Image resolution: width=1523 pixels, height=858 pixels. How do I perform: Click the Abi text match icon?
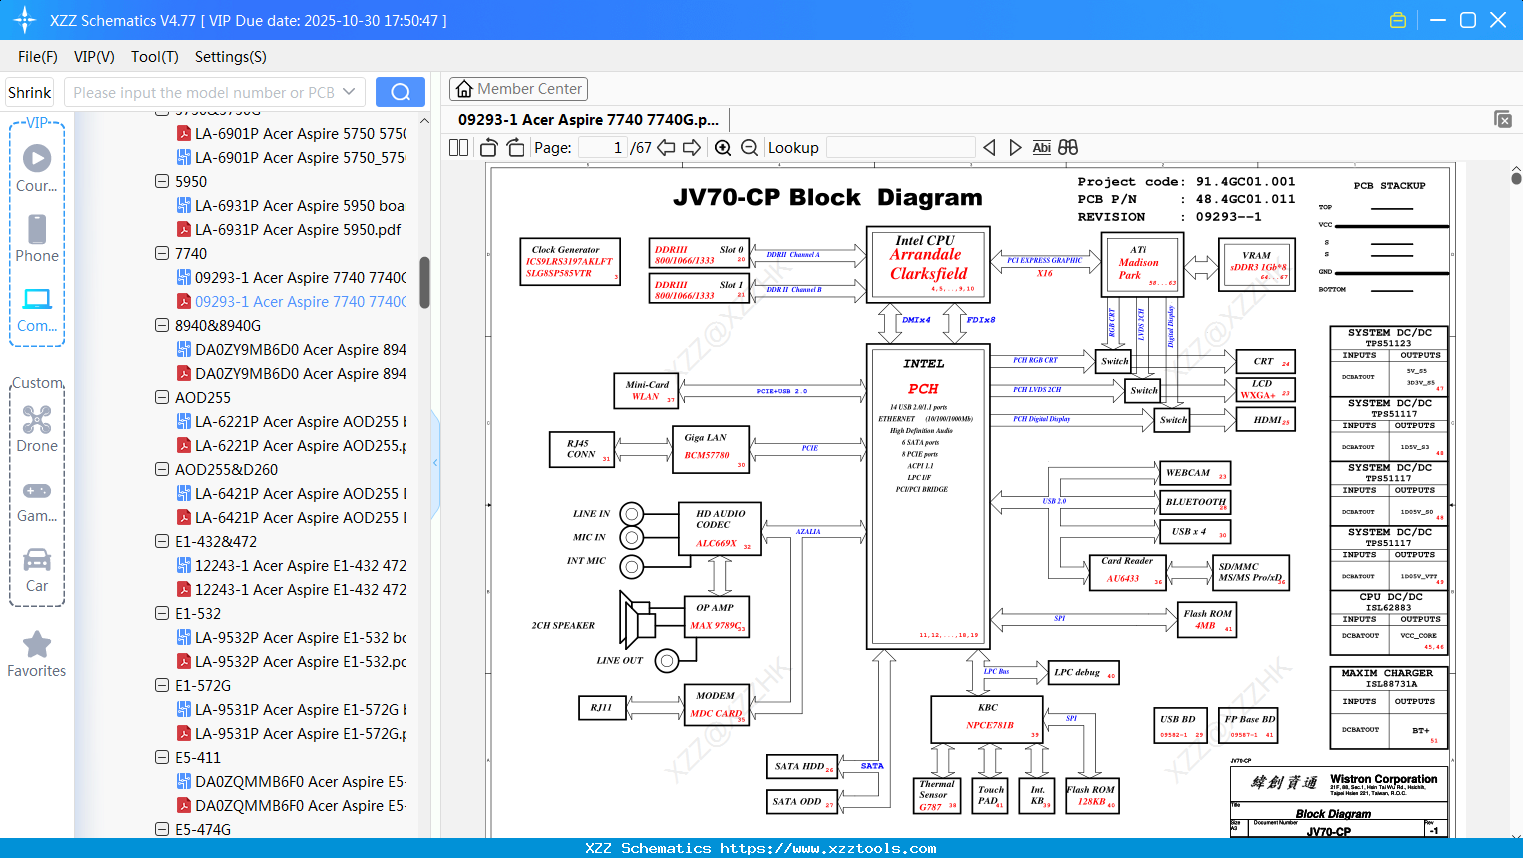click(1042, 148)
